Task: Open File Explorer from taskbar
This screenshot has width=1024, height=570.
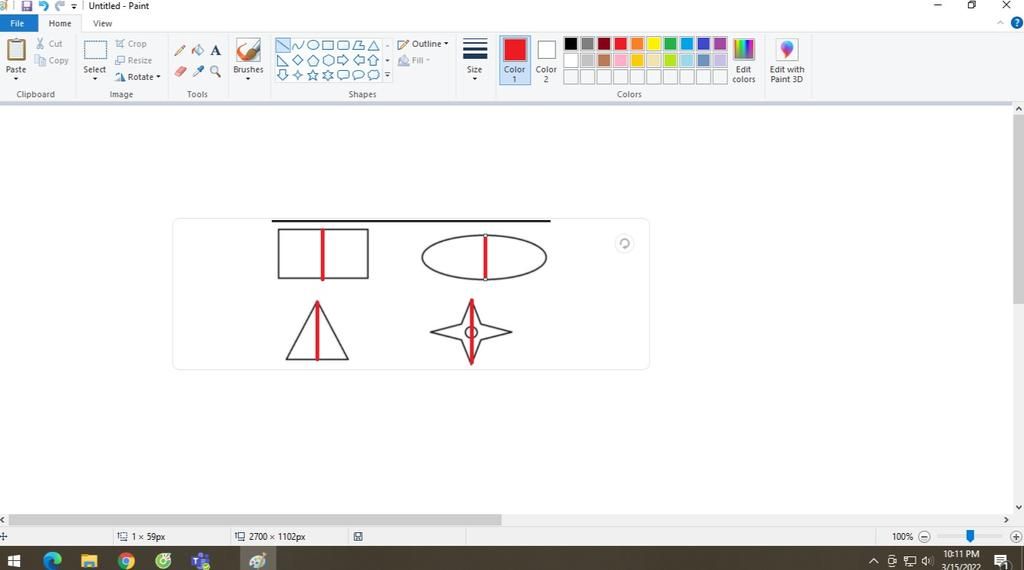Action: [x=89, y=560]
